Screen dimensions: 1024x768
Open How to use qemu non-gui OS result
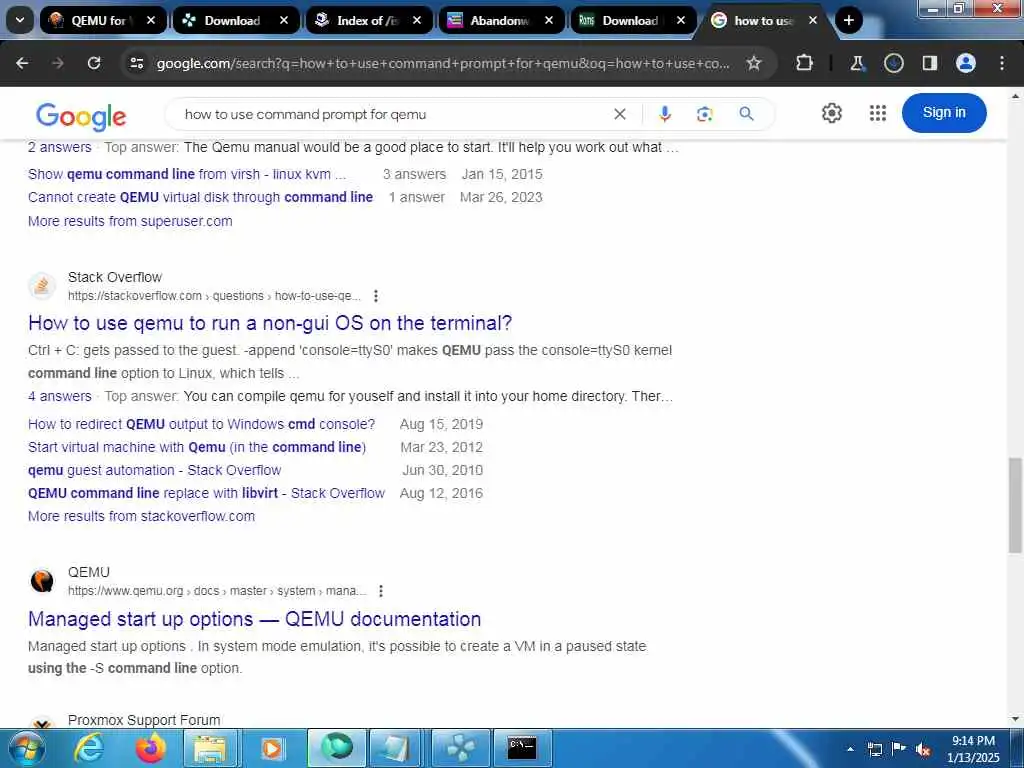coord(270,323)
